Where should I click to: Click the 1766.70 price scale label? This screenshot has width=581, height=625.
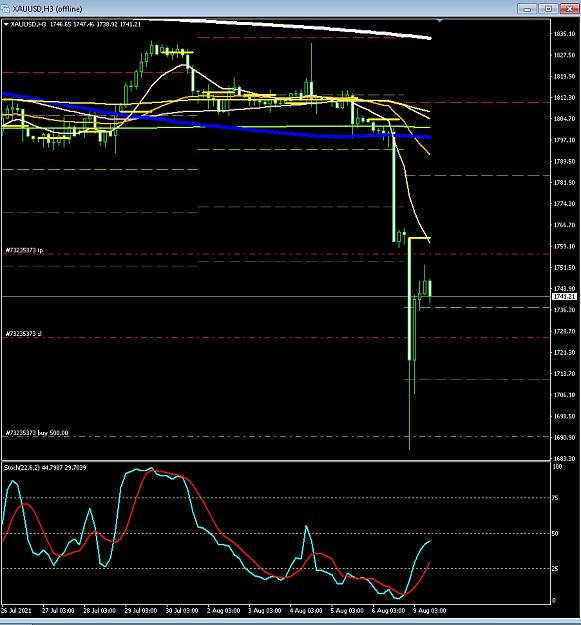564,225
